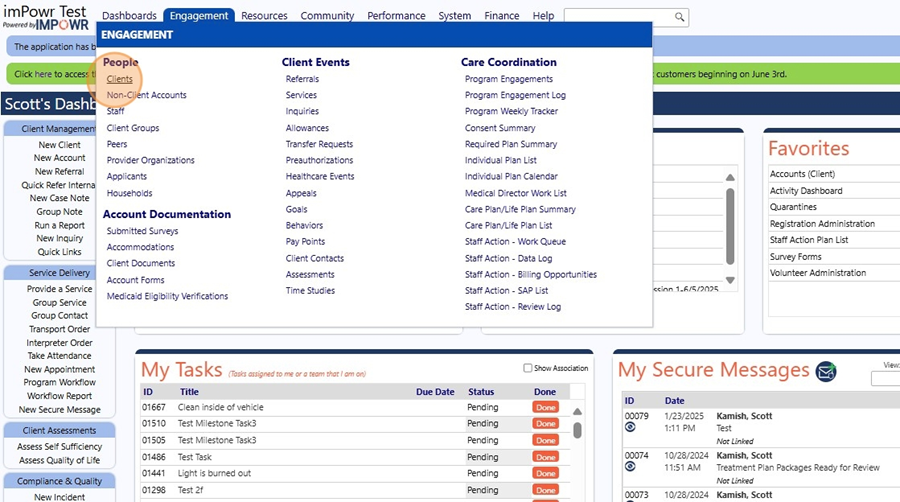Click Run a Report link
The height and width of the screenshot is (502, 900).
pyautogui.click(x=59, y=225)
